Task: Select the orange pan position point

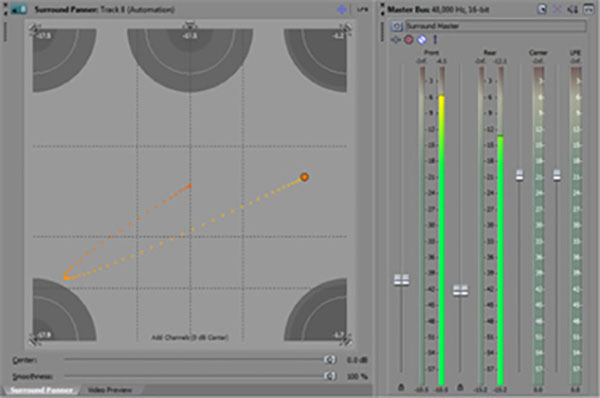Action: pyautogui.click(x=304, y=177)
